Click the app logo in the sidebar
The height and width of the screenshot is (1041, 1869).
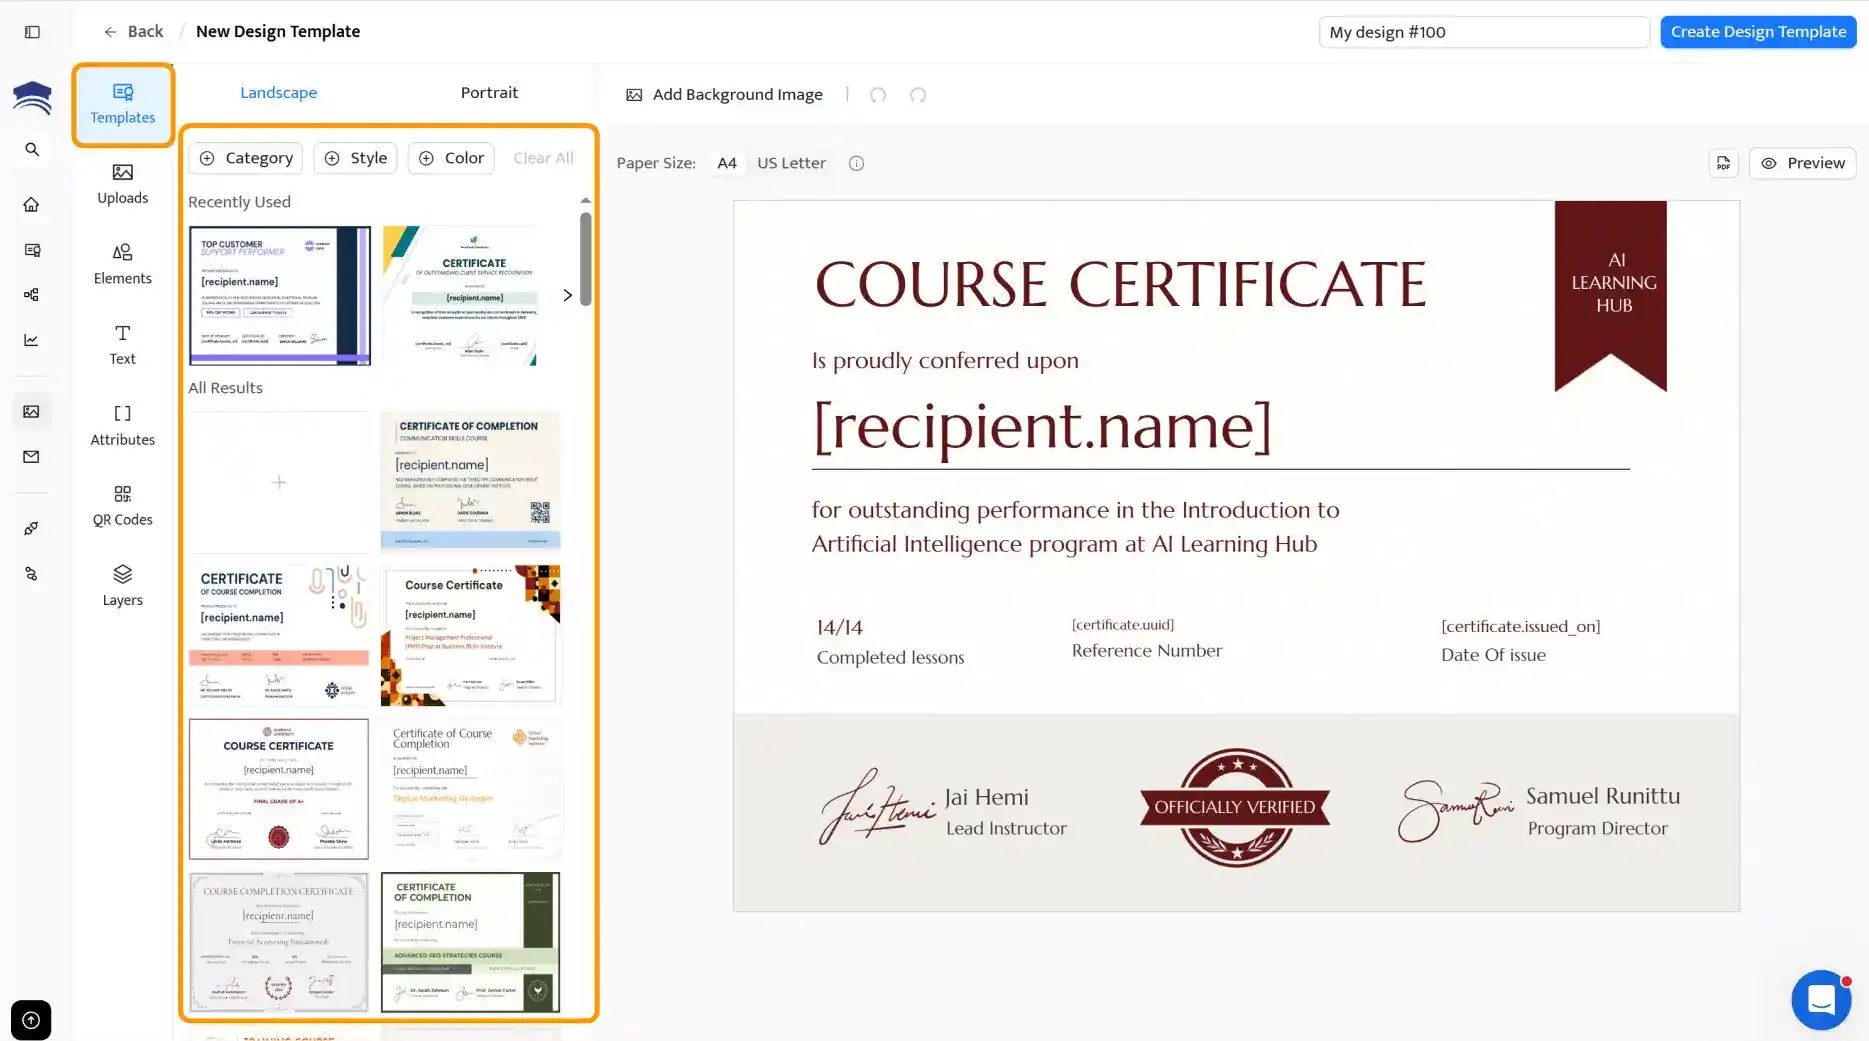click(32, 97)
